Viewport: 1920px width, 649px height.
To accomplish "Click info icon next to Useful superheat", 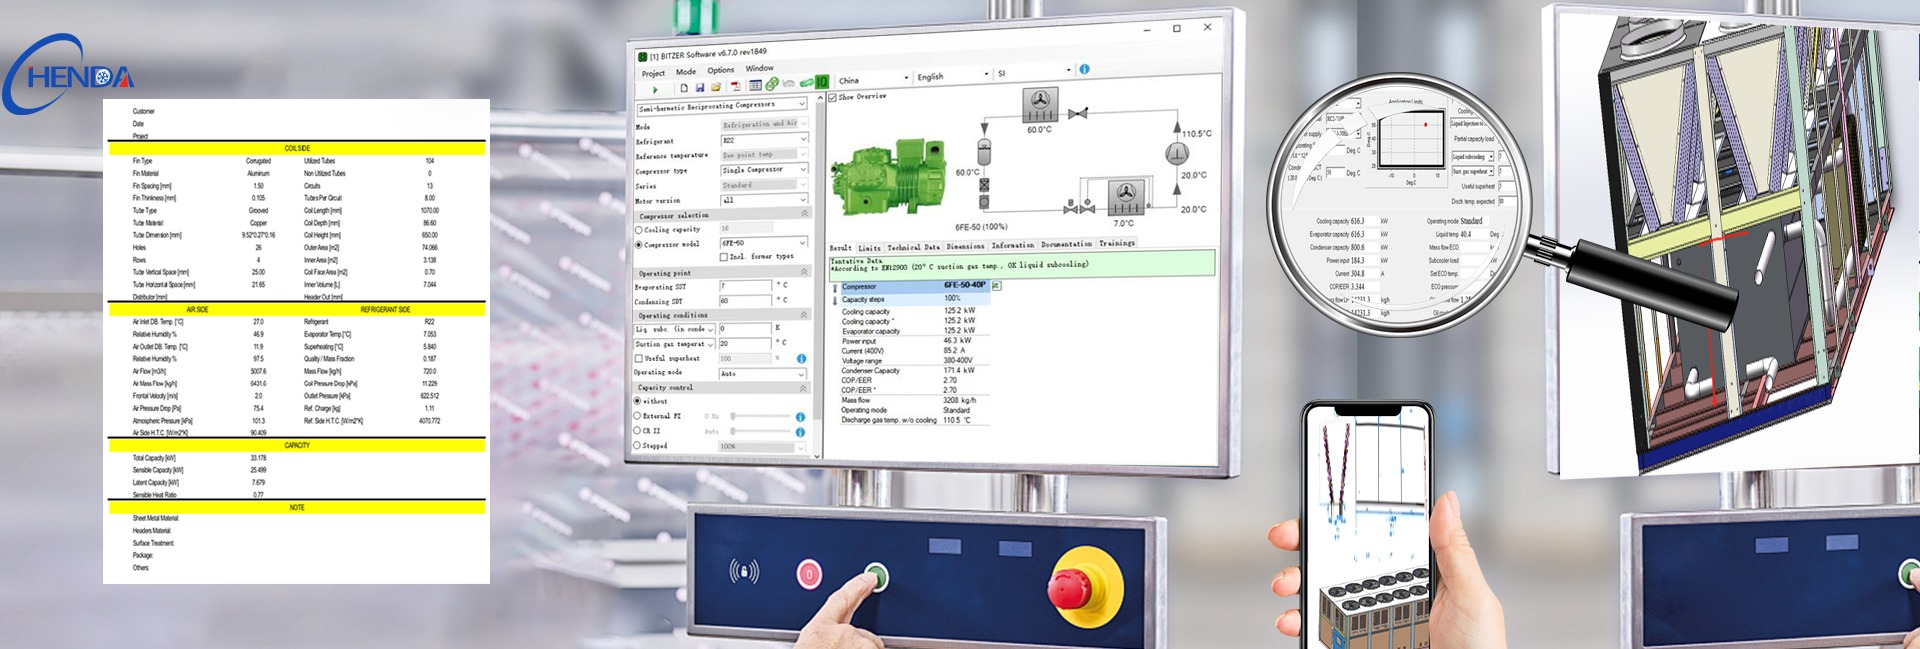I will [x=801, y=358].
